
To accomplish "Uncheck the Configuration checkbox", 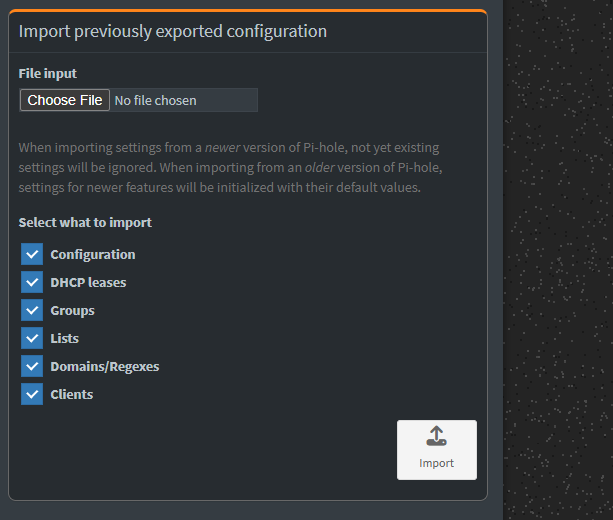I will click(x=32, y=254).
